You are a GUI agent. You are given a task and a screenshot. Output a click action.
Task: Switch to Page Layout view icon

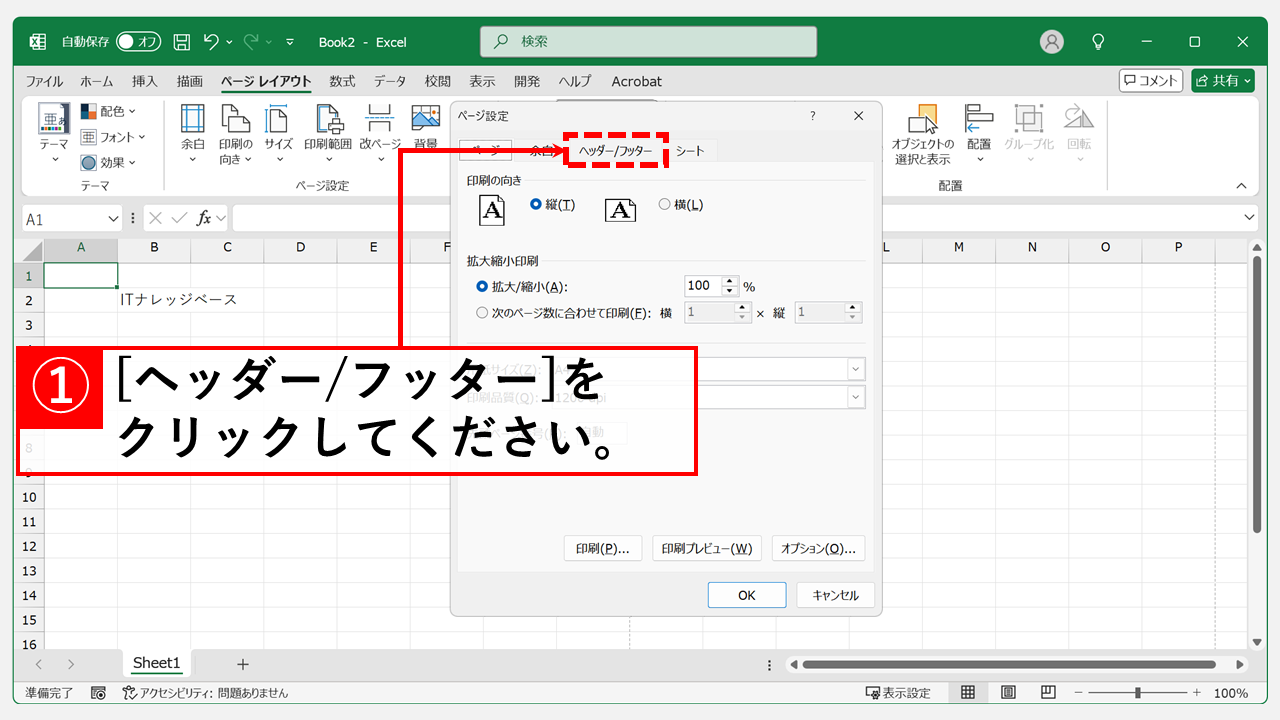coord(1008,692)
